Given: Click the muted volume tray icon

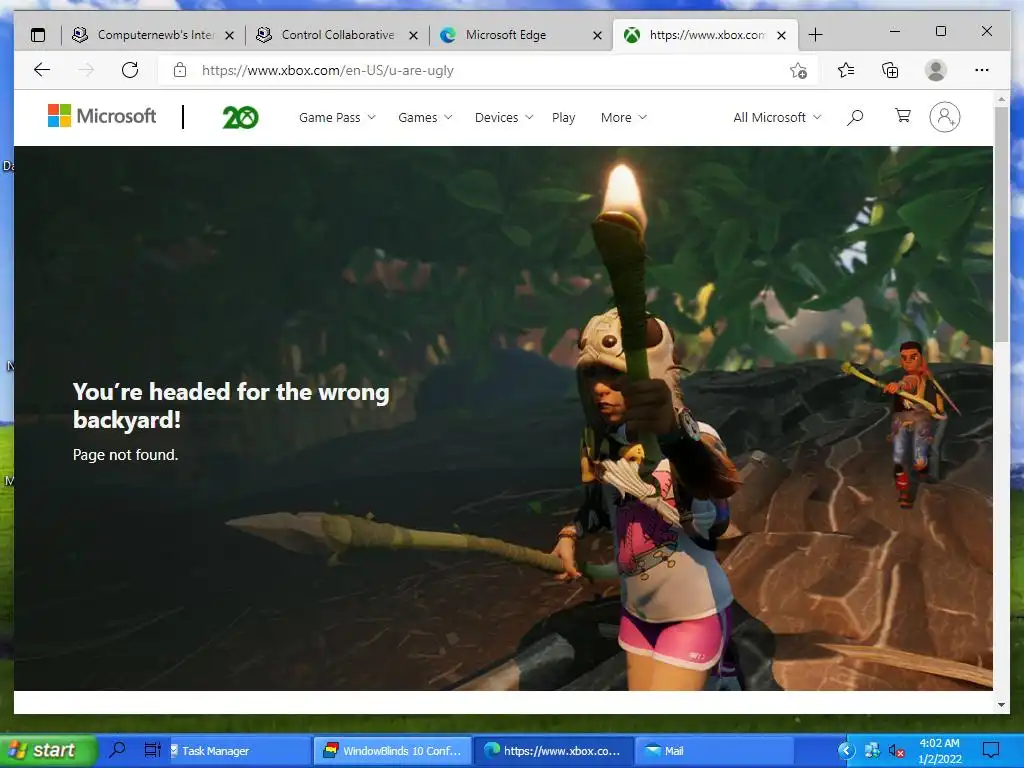Looking at the screenshot, I should tap(897, 751).
